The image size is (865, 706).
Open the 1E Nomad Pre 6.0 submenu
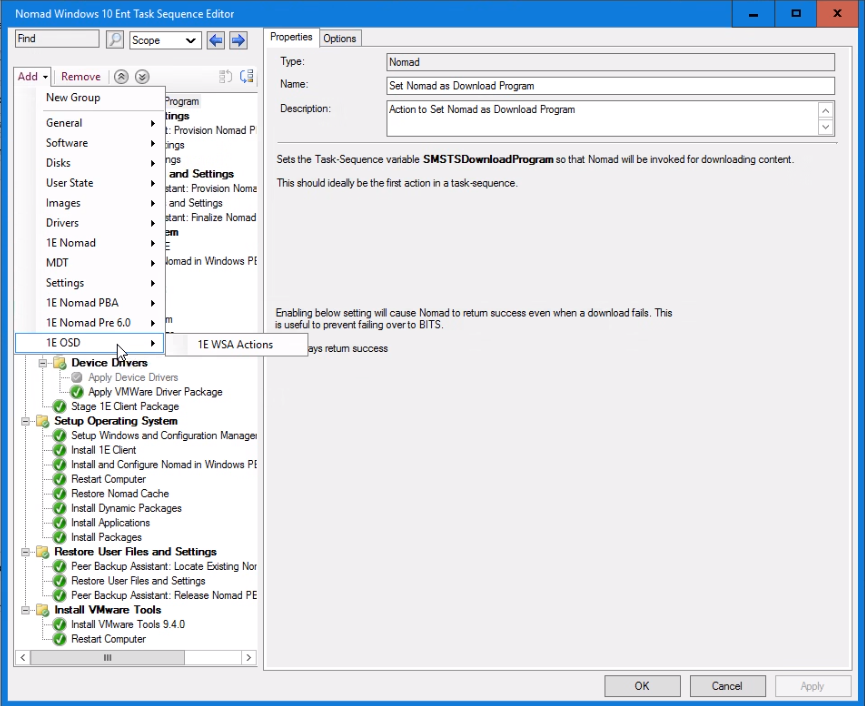pos(89,323)
